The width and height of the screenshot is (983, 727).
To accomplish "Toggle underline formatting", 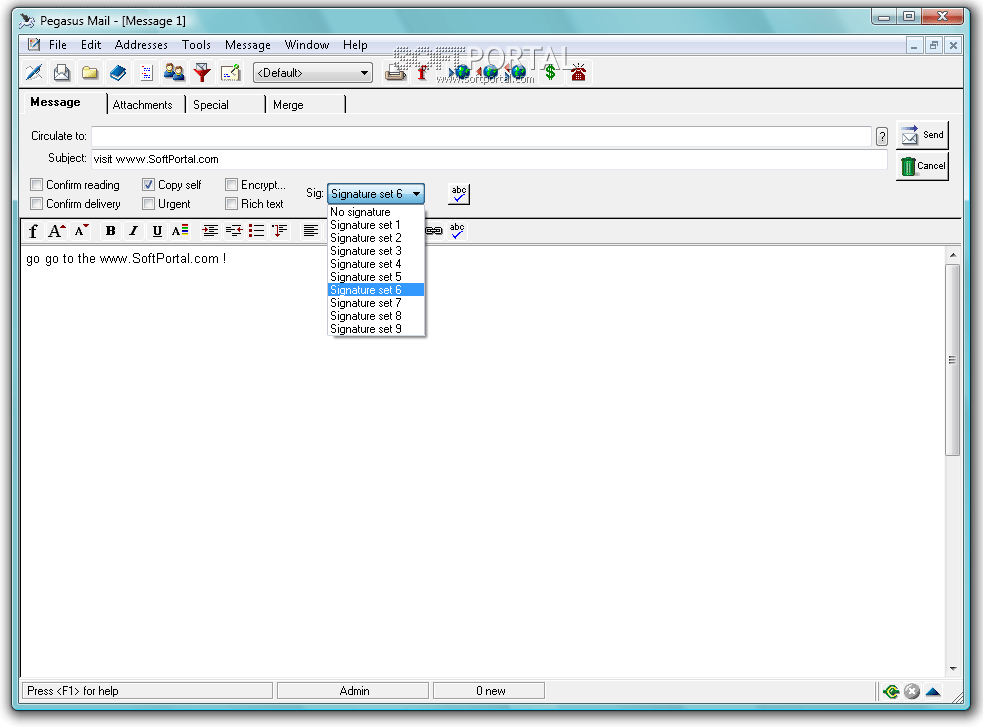I will (157, 231).
